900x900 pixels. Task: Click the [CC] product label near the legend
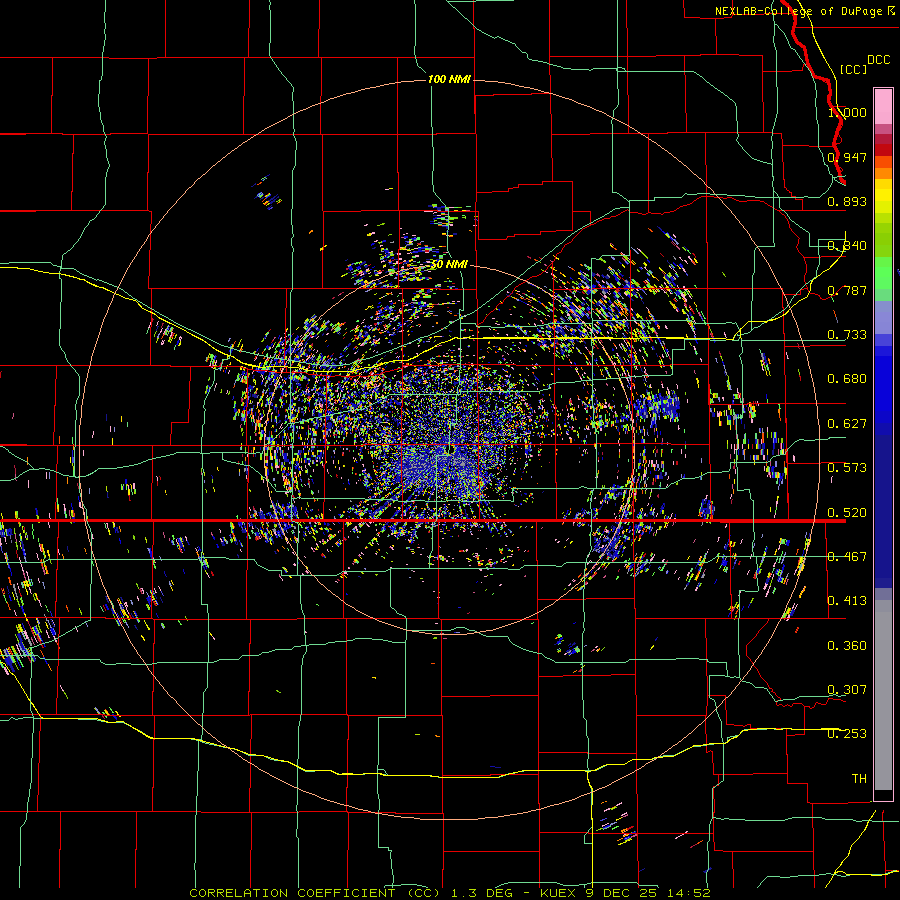coord(853,69)
